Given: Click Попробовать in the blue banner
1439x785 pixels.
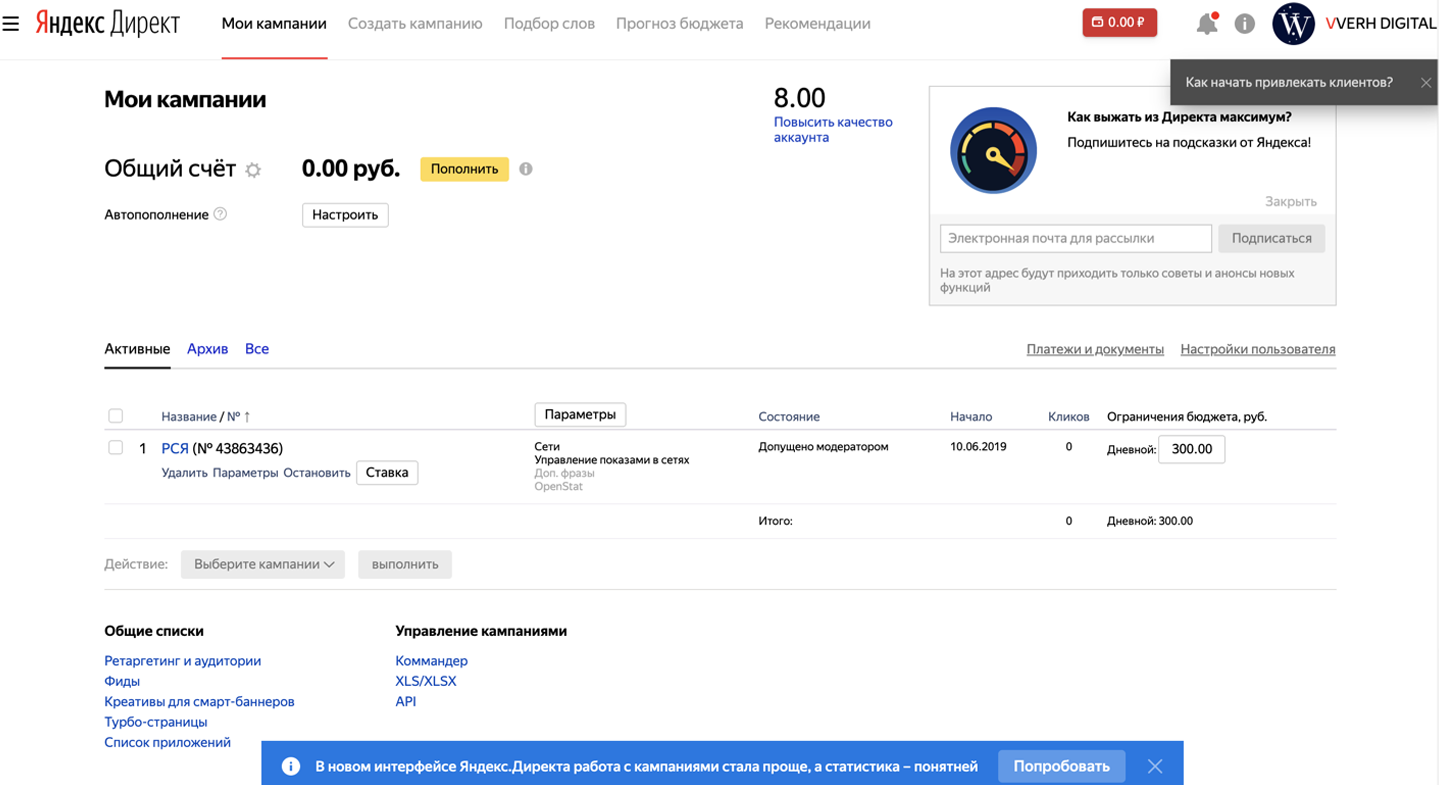Looking at the screenshot, I should pos(1061,766).
